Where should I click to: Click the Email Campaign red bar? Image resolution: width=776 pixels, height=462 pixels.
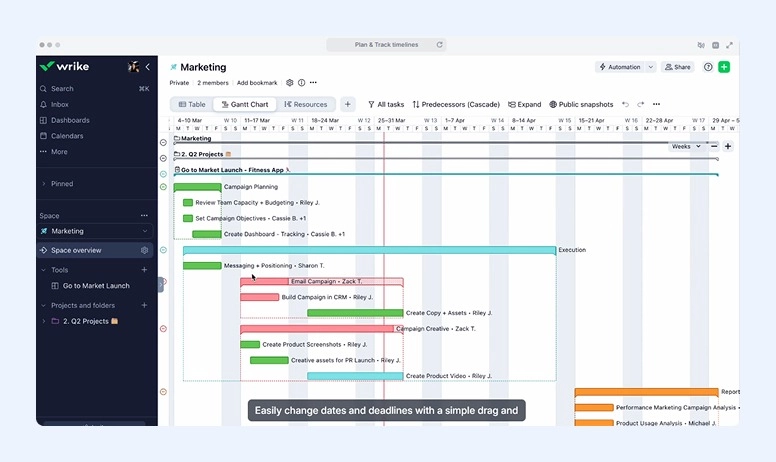pos(322,281)
